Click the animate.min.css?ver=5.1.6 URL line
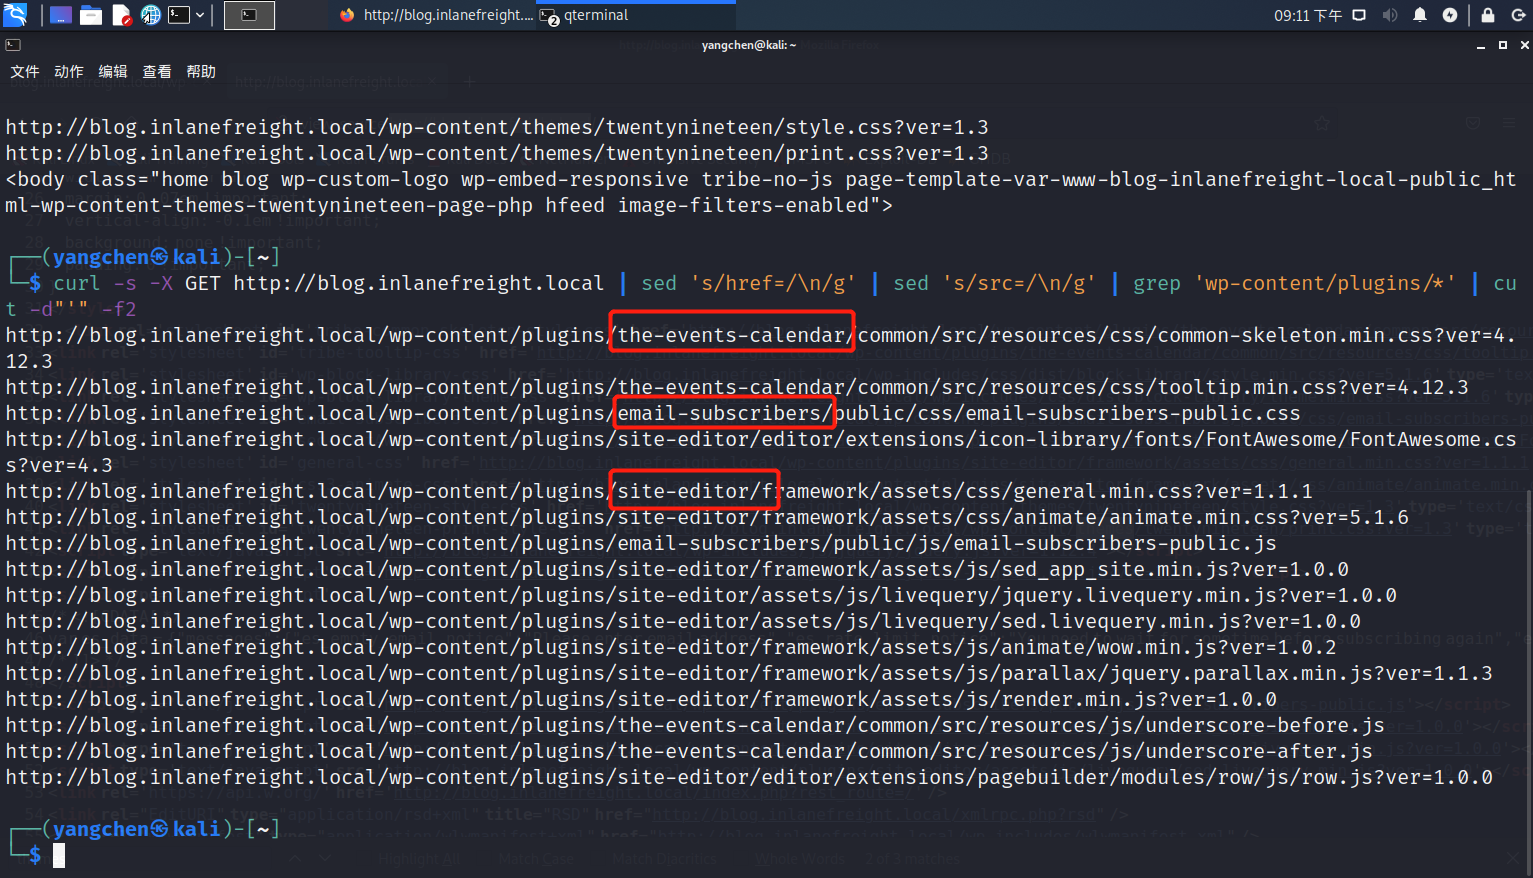 coord(707,517)
